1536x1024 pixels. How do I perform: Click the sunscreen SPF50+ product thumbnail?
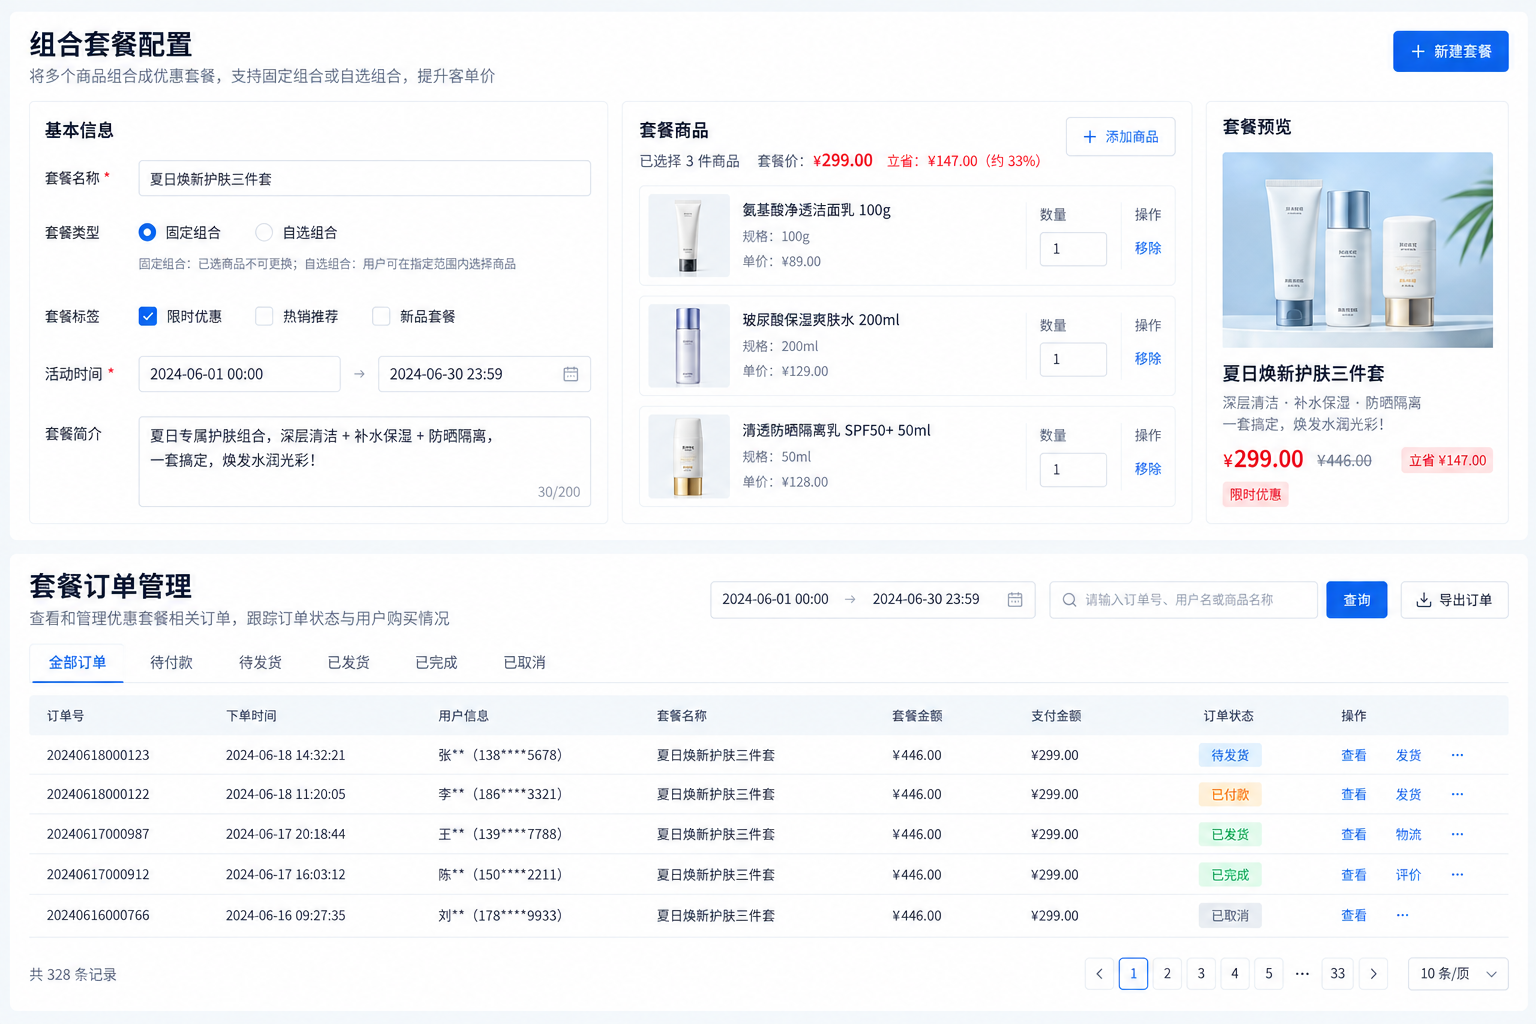tap(688, 456)
